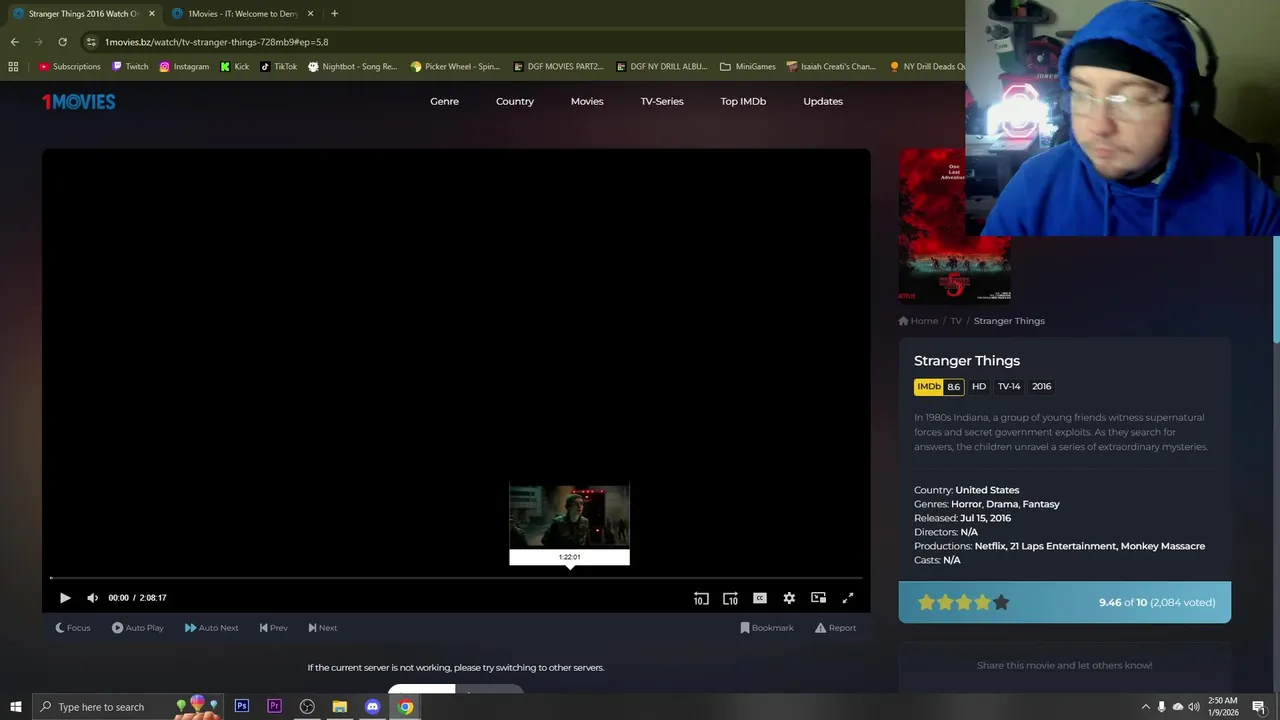Open the MiniGames bookmark folder
The image size is (1280, 720).
(x=748, y=67)
